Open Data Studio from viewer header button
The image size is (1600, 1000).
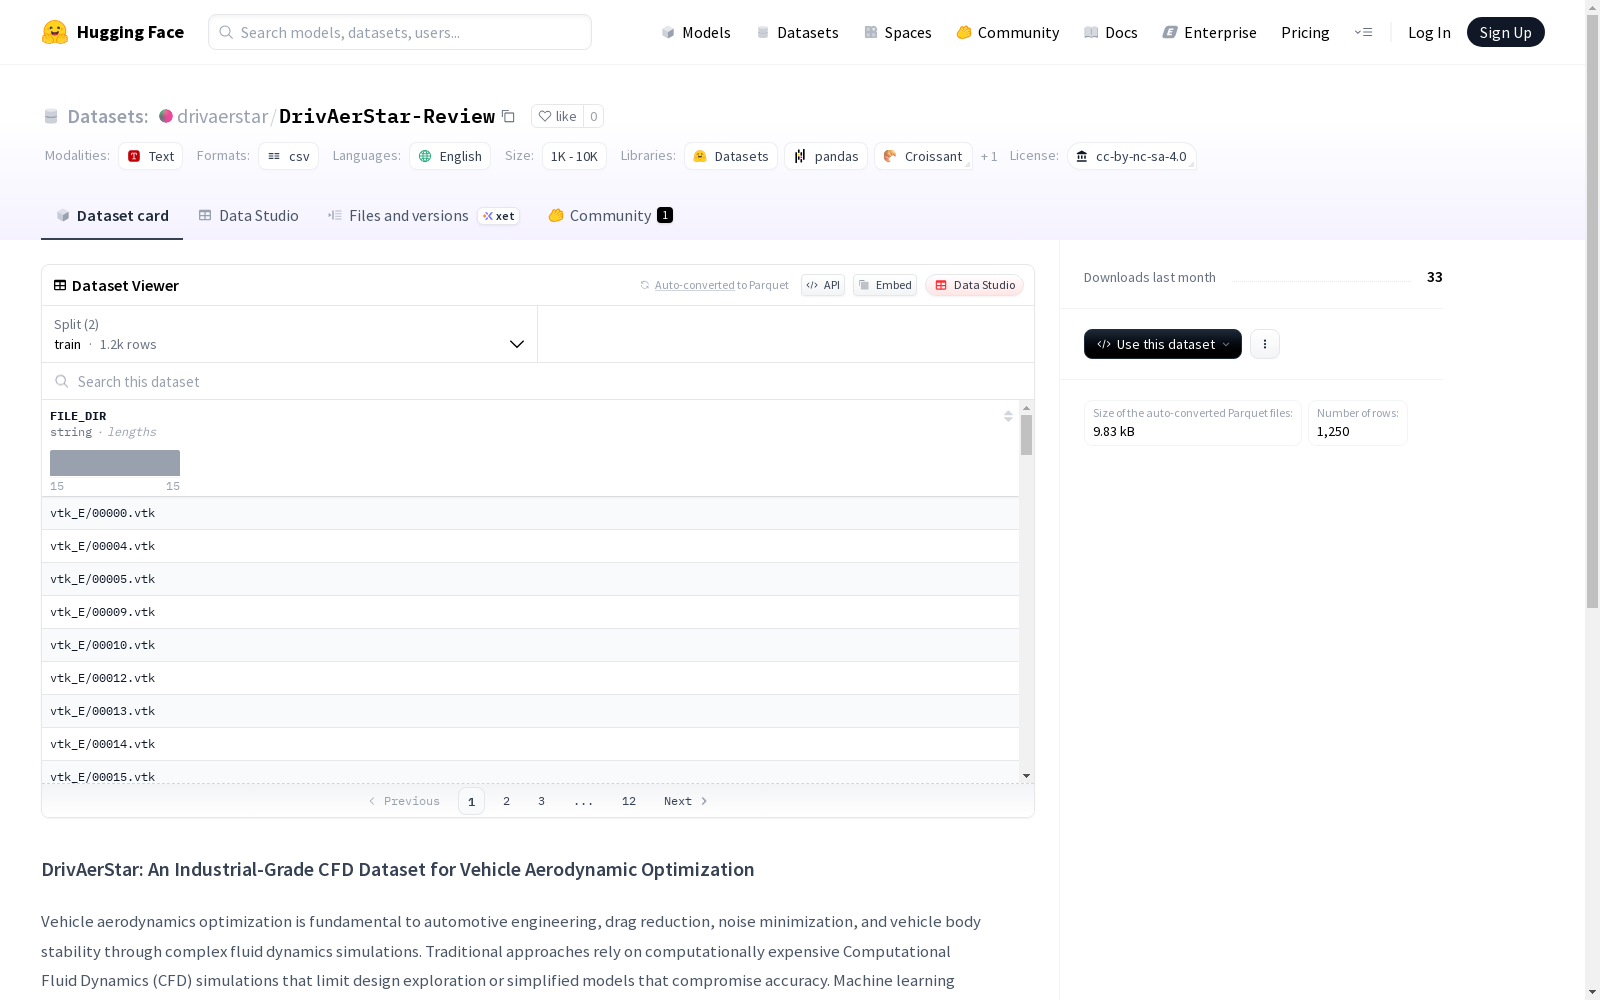pyautogui.click(x=974, y=285)
